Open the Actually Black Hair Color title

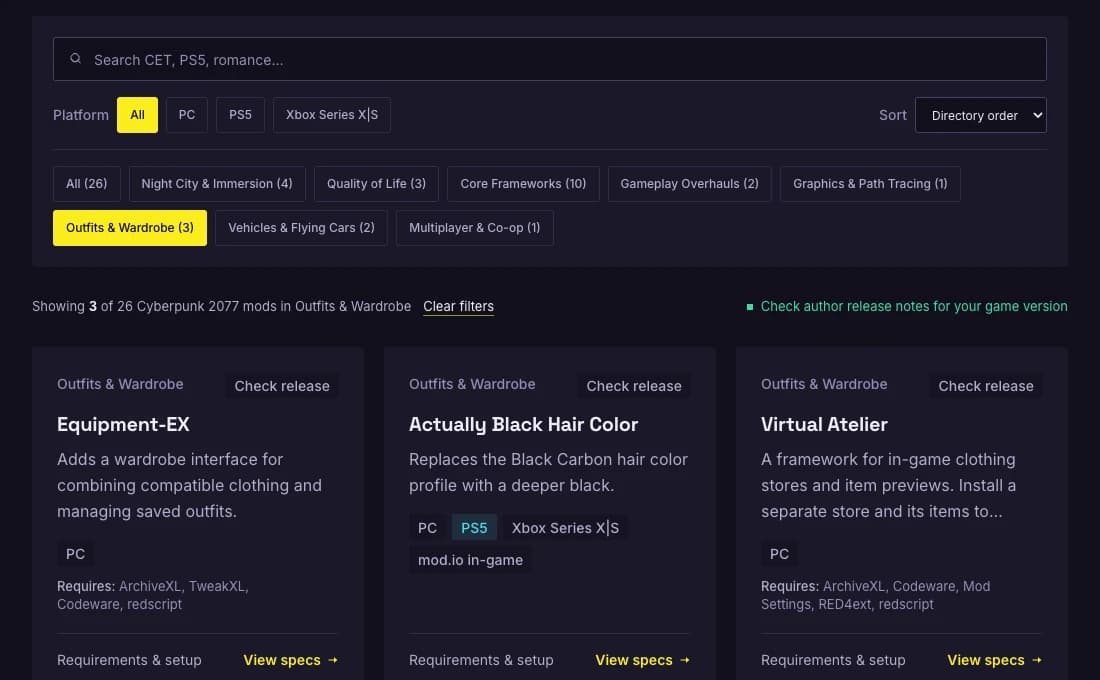(523, 425)
